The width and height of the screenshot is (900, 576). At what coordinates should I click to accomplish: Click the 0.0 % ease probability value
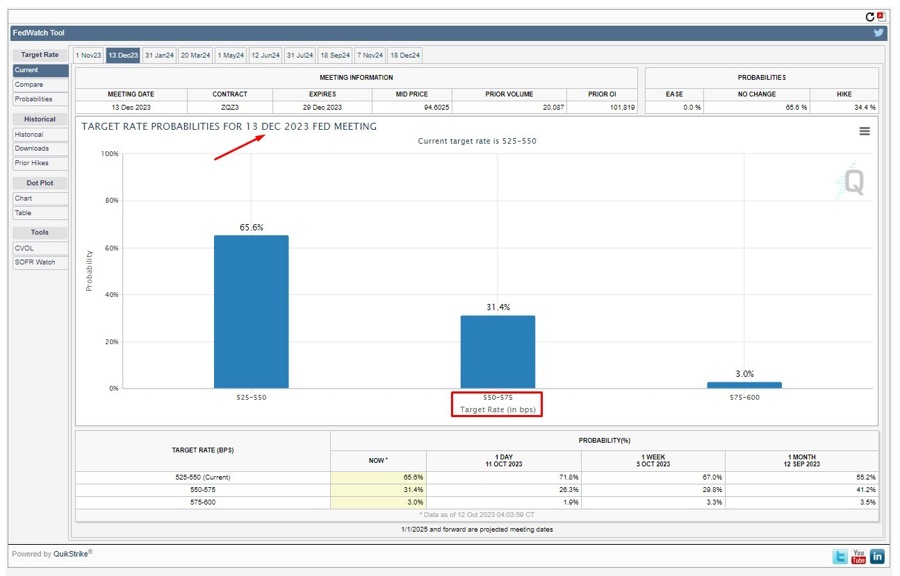point(692,107)
